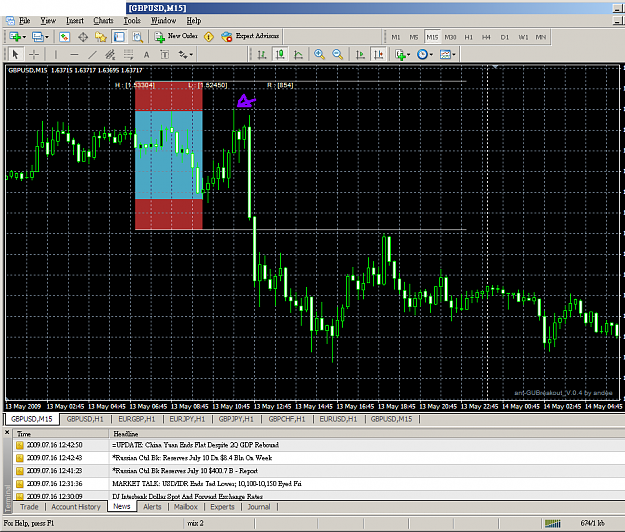Viewport: 625px width, 532px height.
Task: Open the Window menu
Action: point(163,21)
